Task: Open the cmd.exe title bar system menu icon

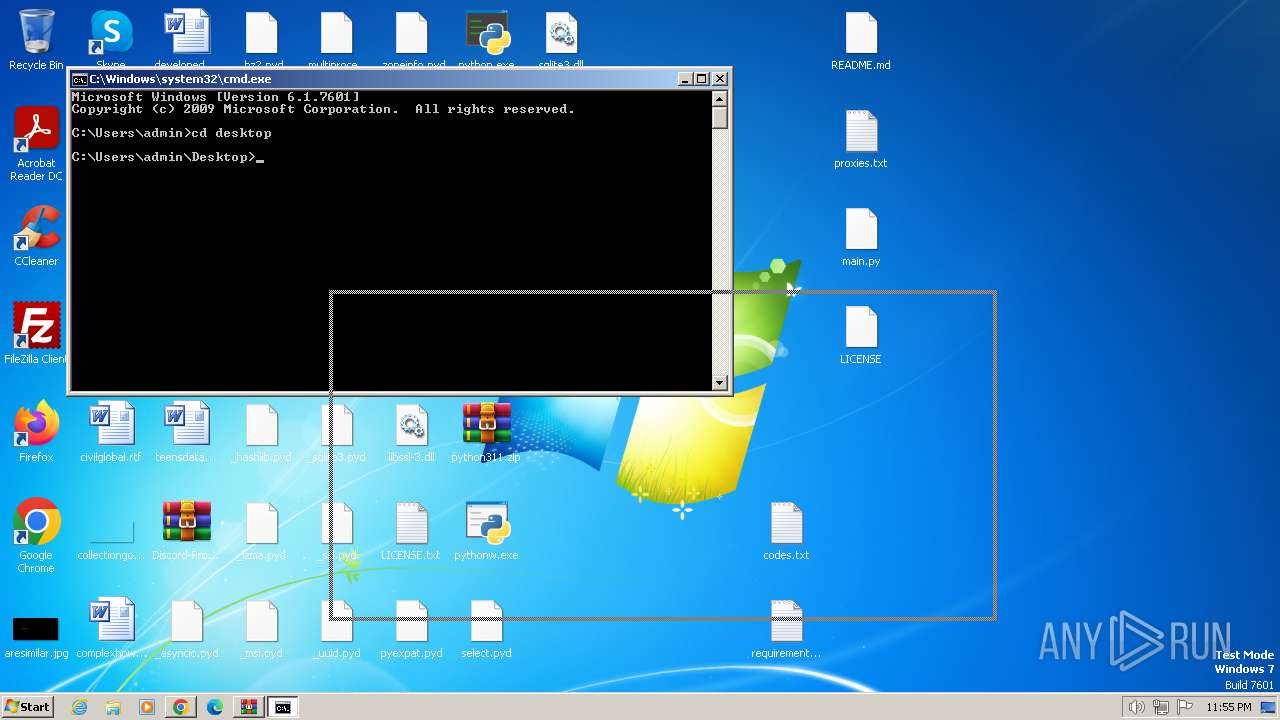Action: [80, 79]
